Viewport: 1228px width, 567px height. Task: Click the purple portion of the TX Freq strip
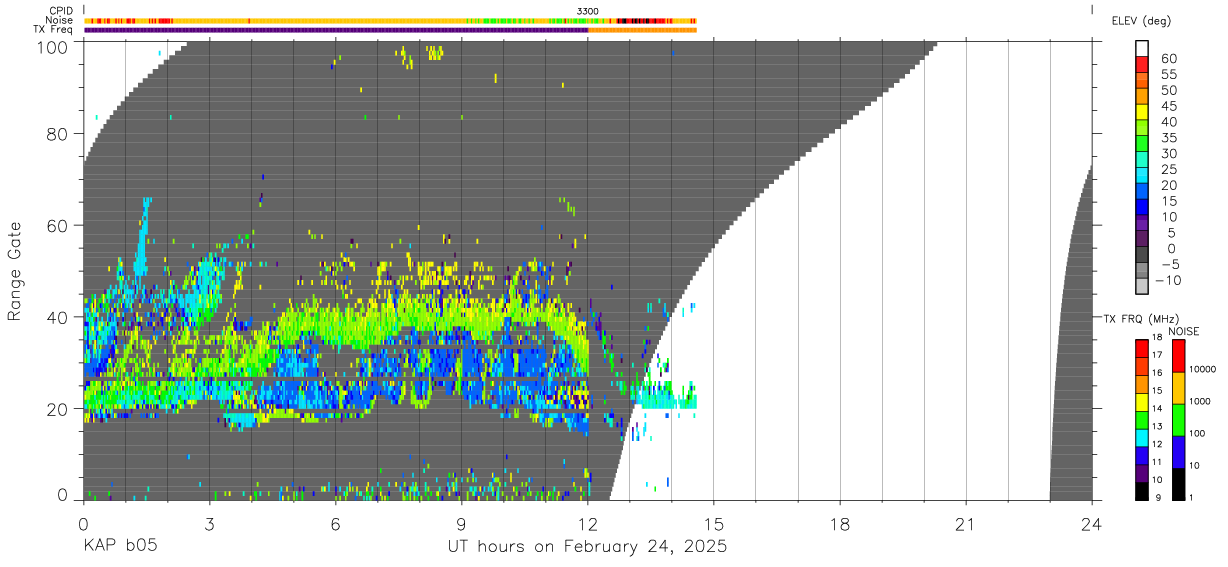pyautogui.click(x=336, y=30)
